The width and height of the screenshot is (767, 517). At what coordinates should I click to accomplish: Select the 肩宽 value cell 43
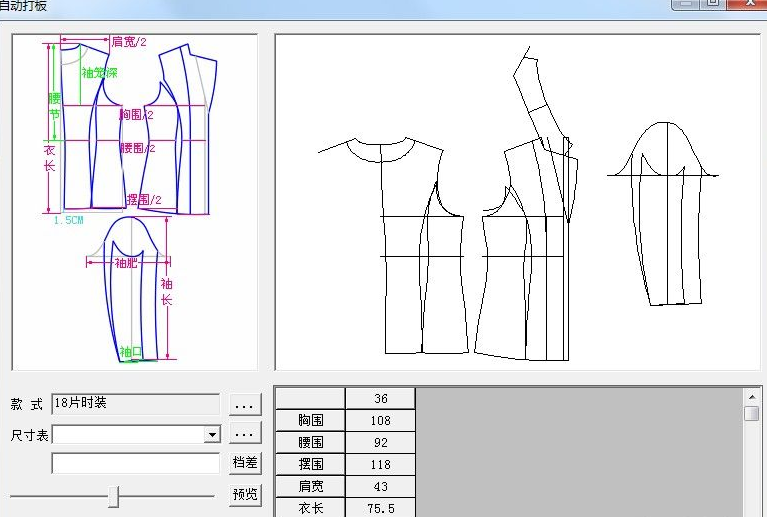point(380,487)
